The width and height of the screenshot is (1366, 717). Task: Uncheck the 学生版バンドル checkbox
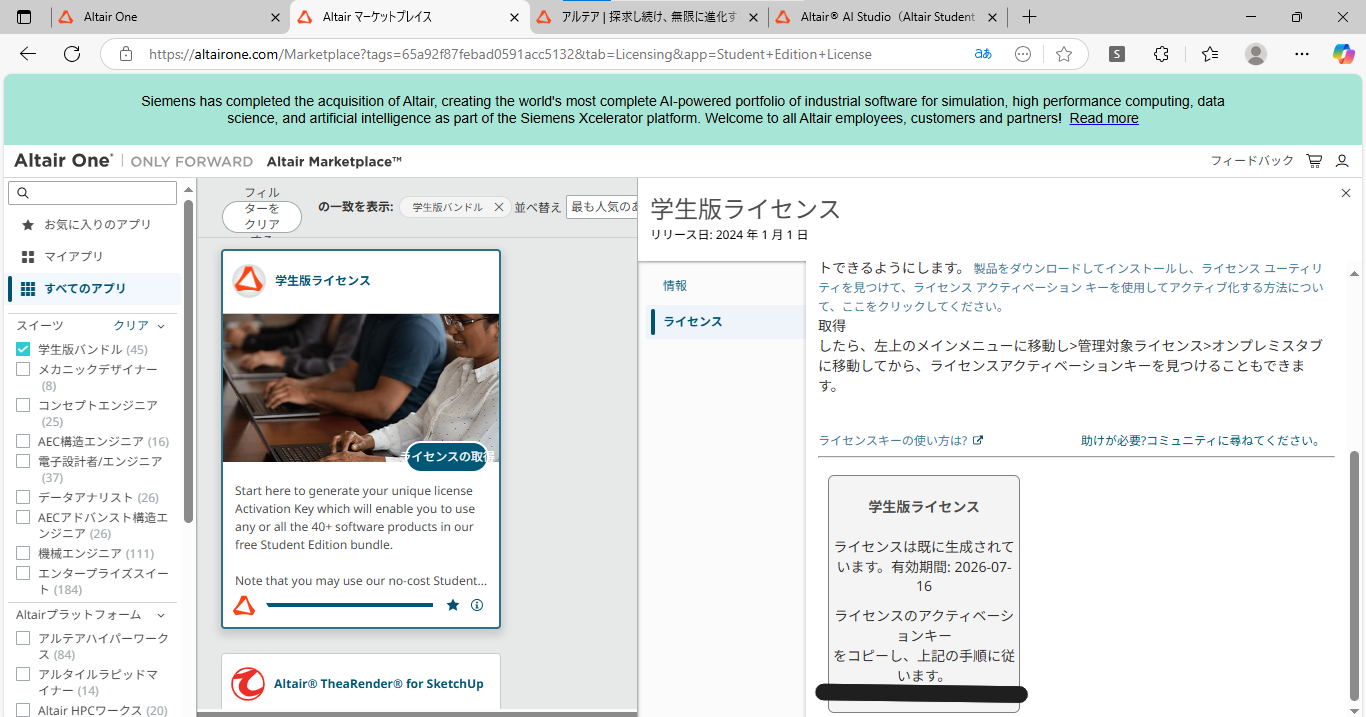pyautogui.click(x=23, y=349)
